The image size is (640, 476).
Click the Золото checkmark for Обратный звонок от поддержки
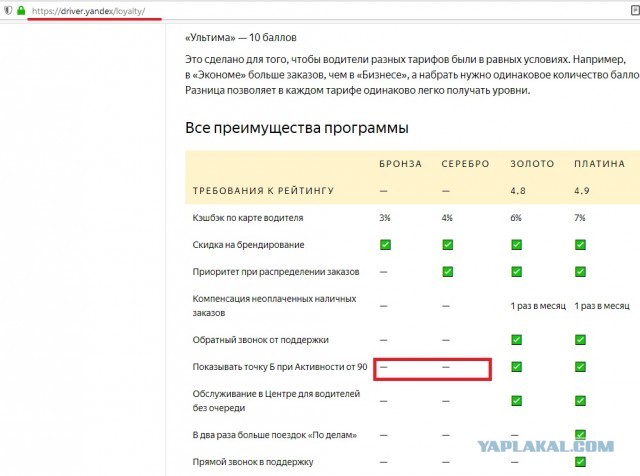(x=516, y=340)
